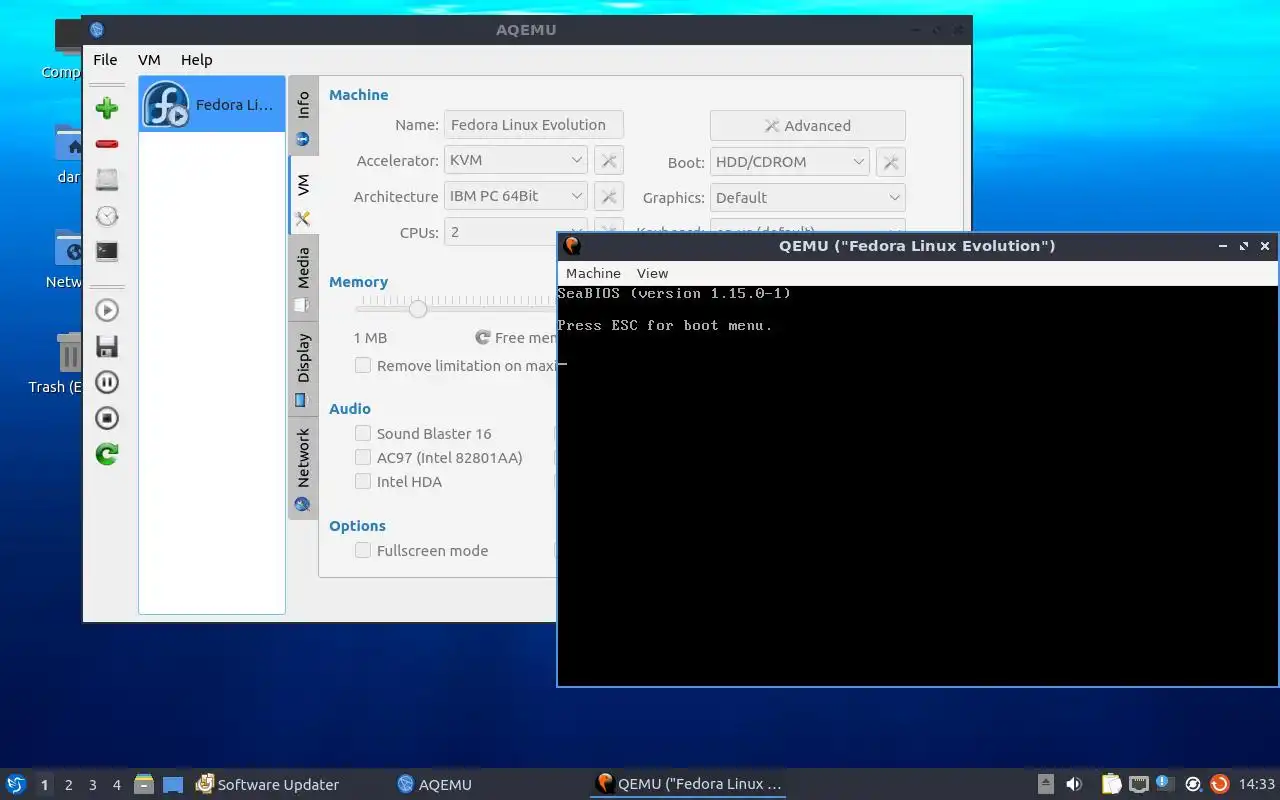Enable AC97 (Intel 82801AA) audio
Screen dimensions: 1280x800
(363, 457)
